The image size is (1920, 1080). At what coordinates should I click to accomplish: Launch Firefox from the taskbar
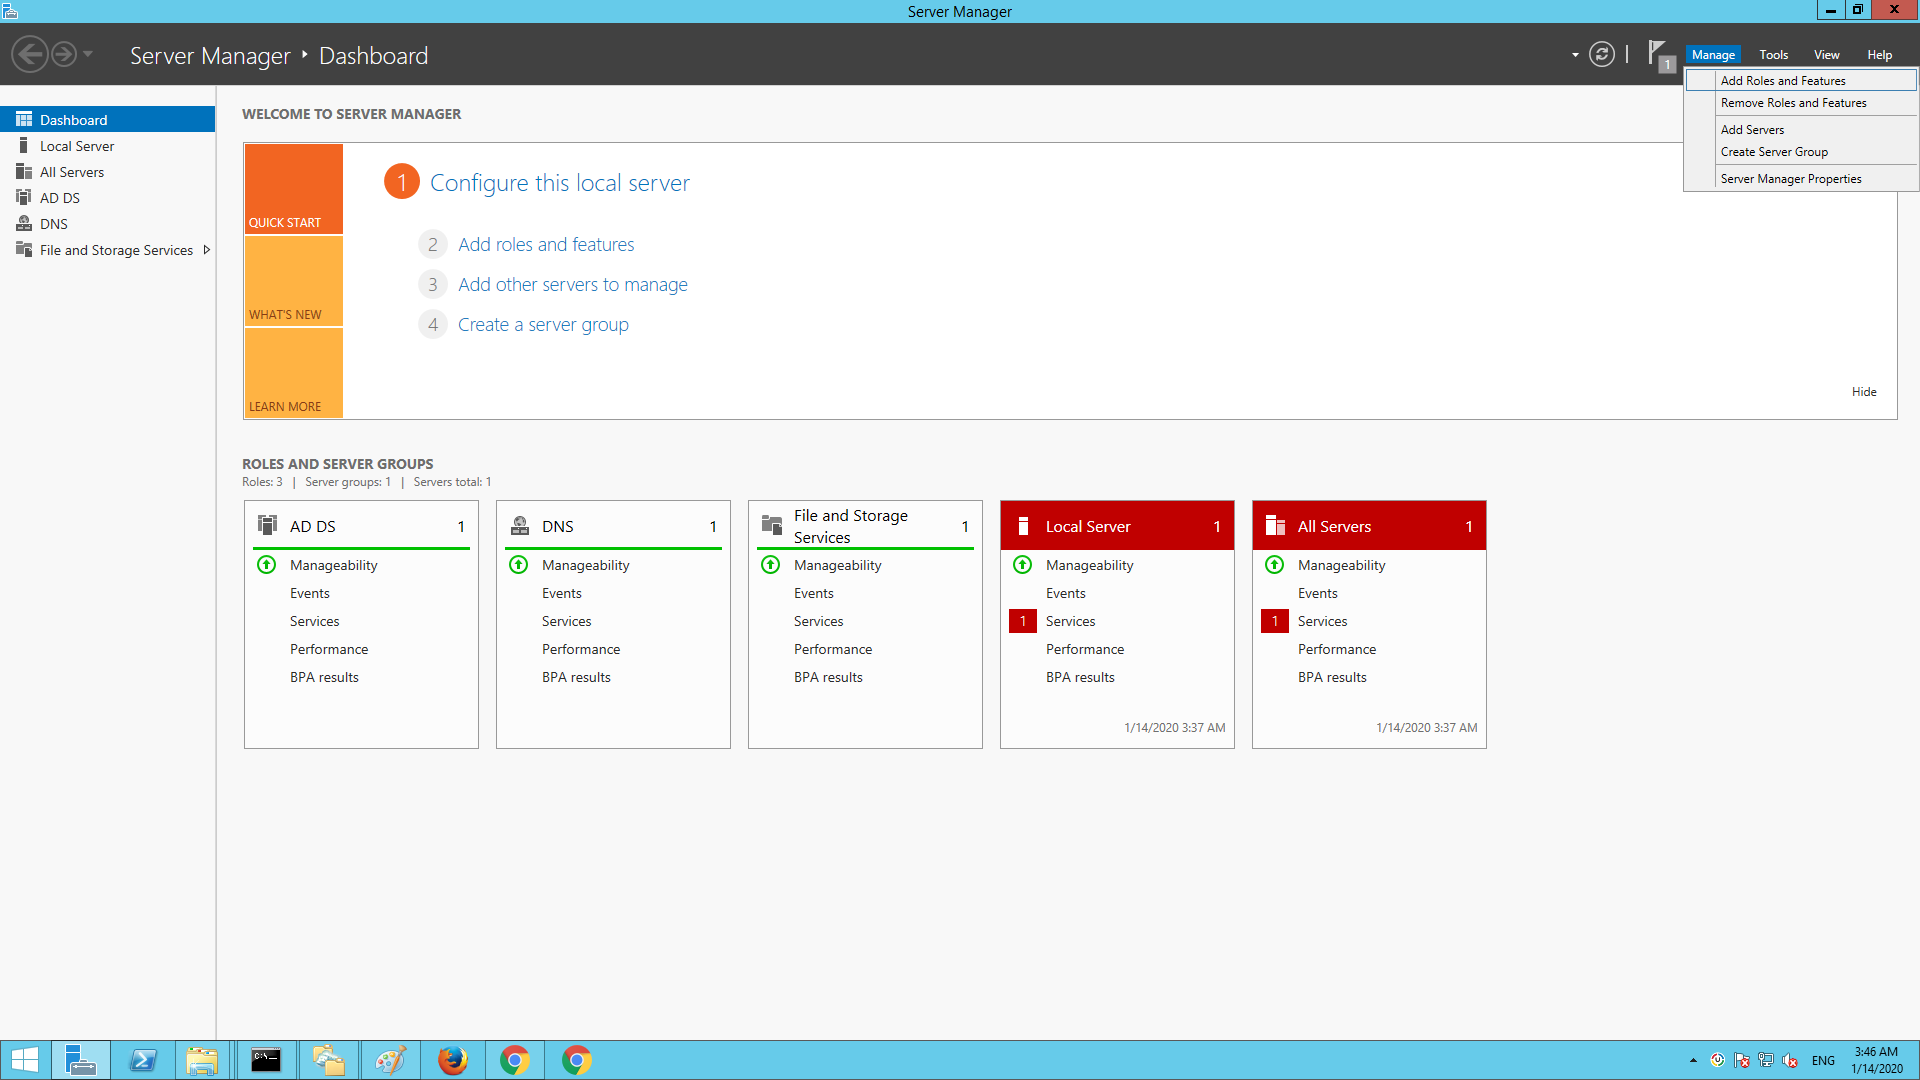click(452, 1060)
